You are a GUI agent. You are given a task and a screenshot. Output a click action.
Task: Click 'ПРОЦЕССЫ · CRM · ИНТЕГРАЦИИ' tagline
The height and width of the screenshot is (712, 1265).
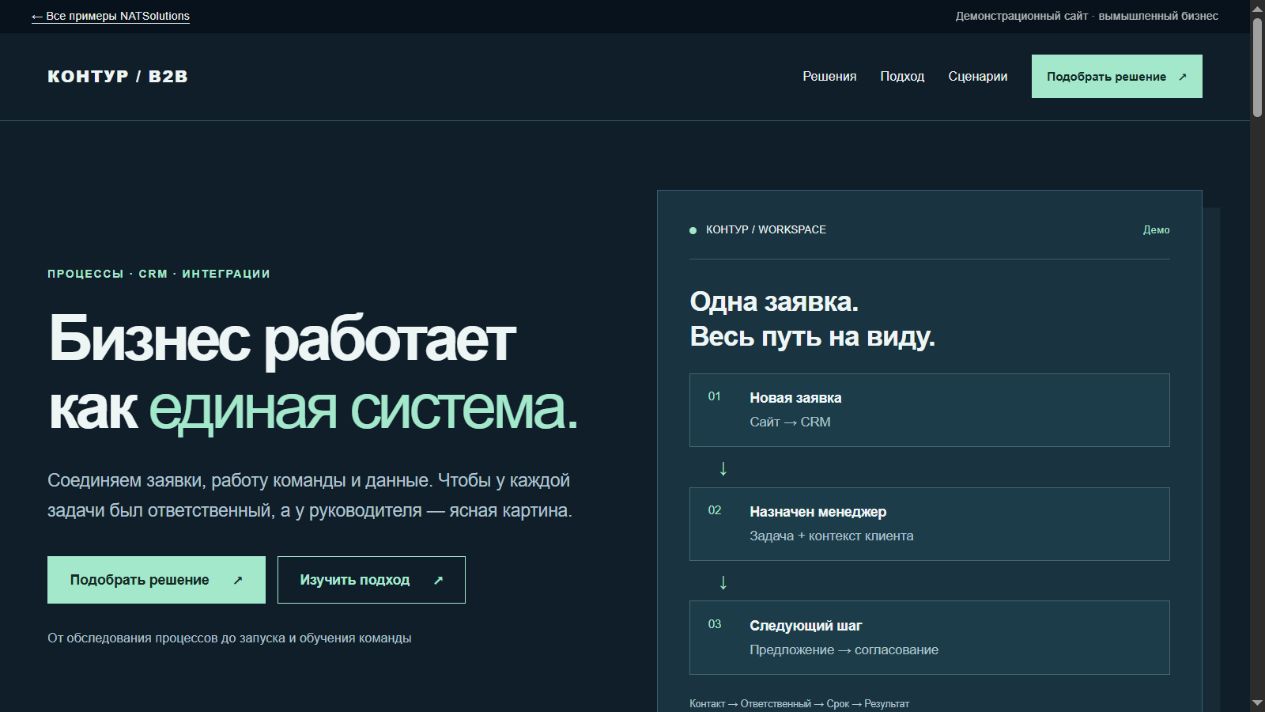point(159,274)
